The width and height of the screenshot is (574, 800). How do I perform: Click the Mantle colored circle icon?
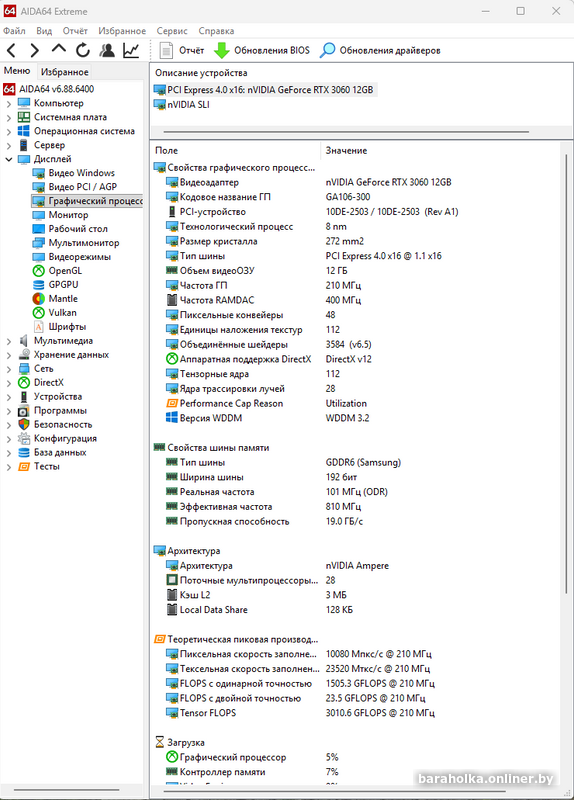(38, 298)
